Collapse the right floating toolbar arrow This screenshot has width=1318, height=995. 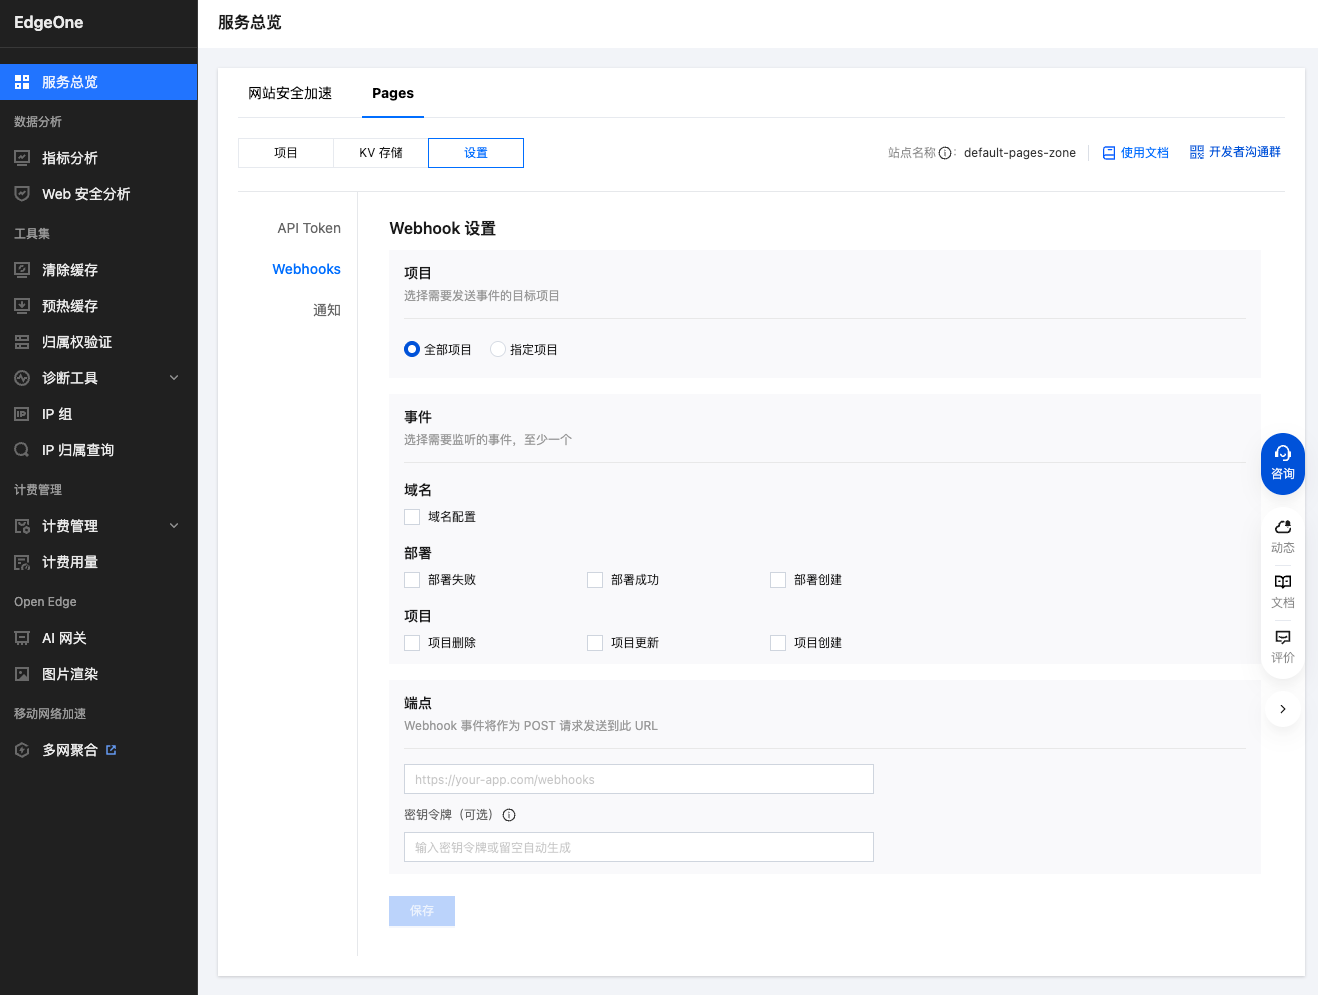click(1283, 709)
